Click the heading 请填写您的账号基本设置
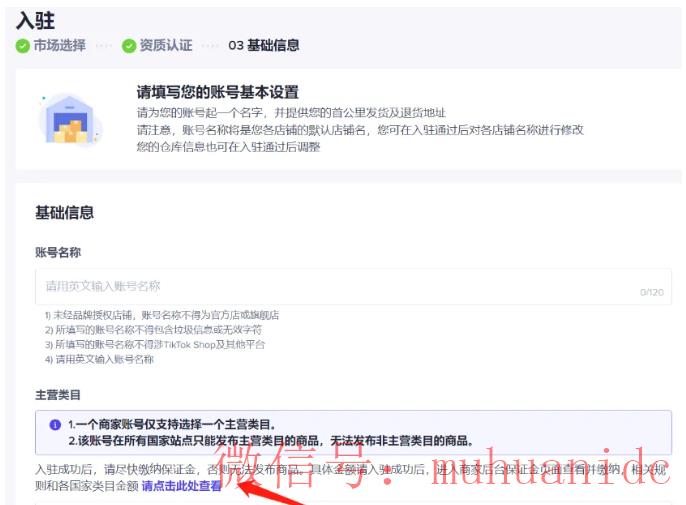The width and height of the screenshot is (686, 505). coord(217,92)
